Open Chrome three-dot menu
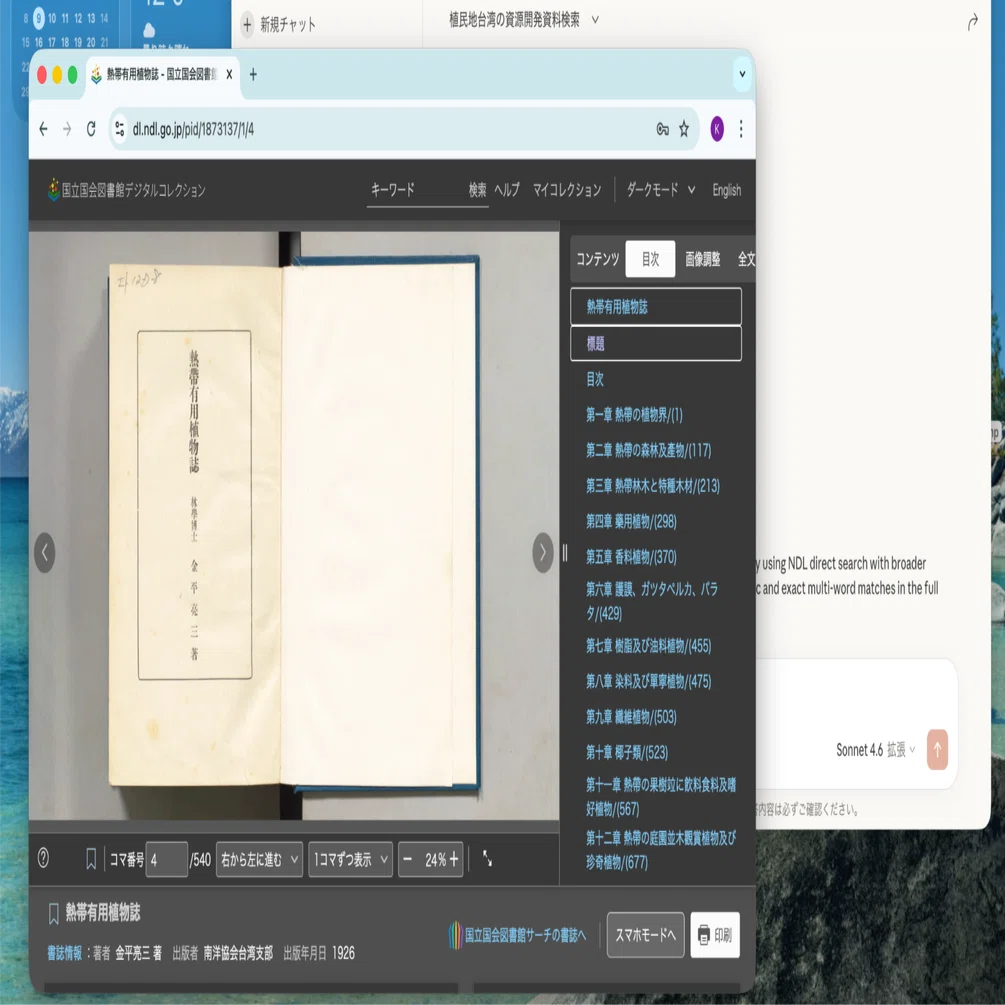This screenshot has width=1005, height=1005. tap(741, 129)
